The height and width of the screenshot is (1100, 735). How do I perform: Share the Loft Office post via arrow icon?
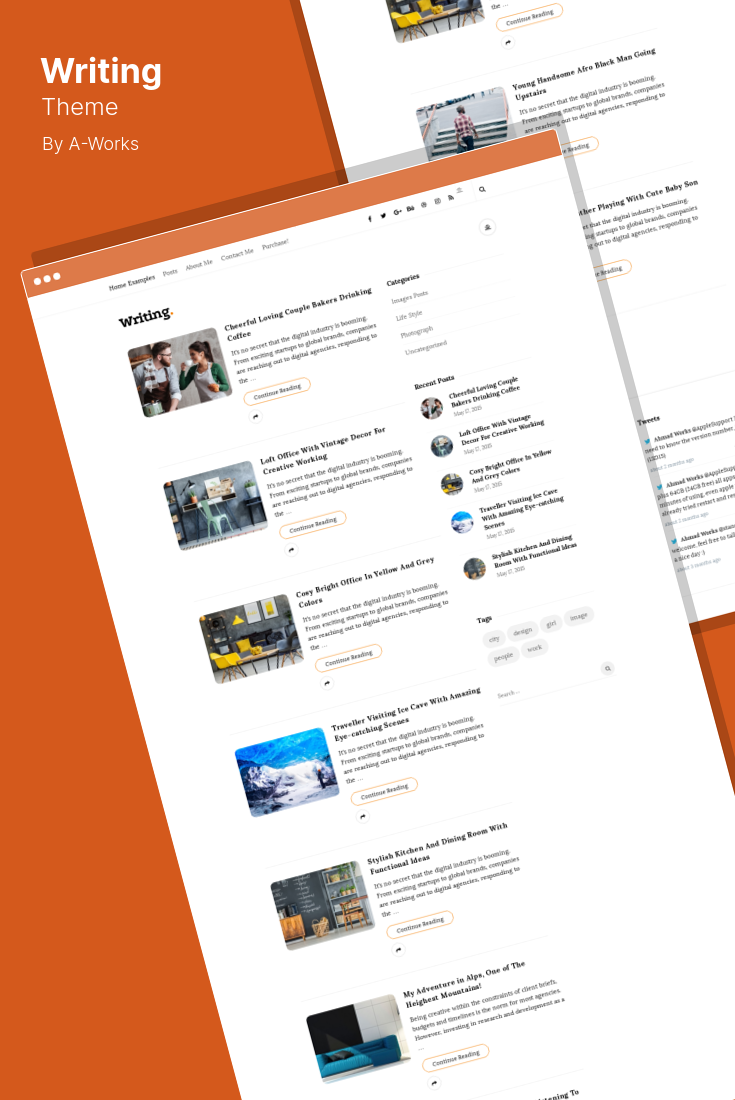point(292,550)
